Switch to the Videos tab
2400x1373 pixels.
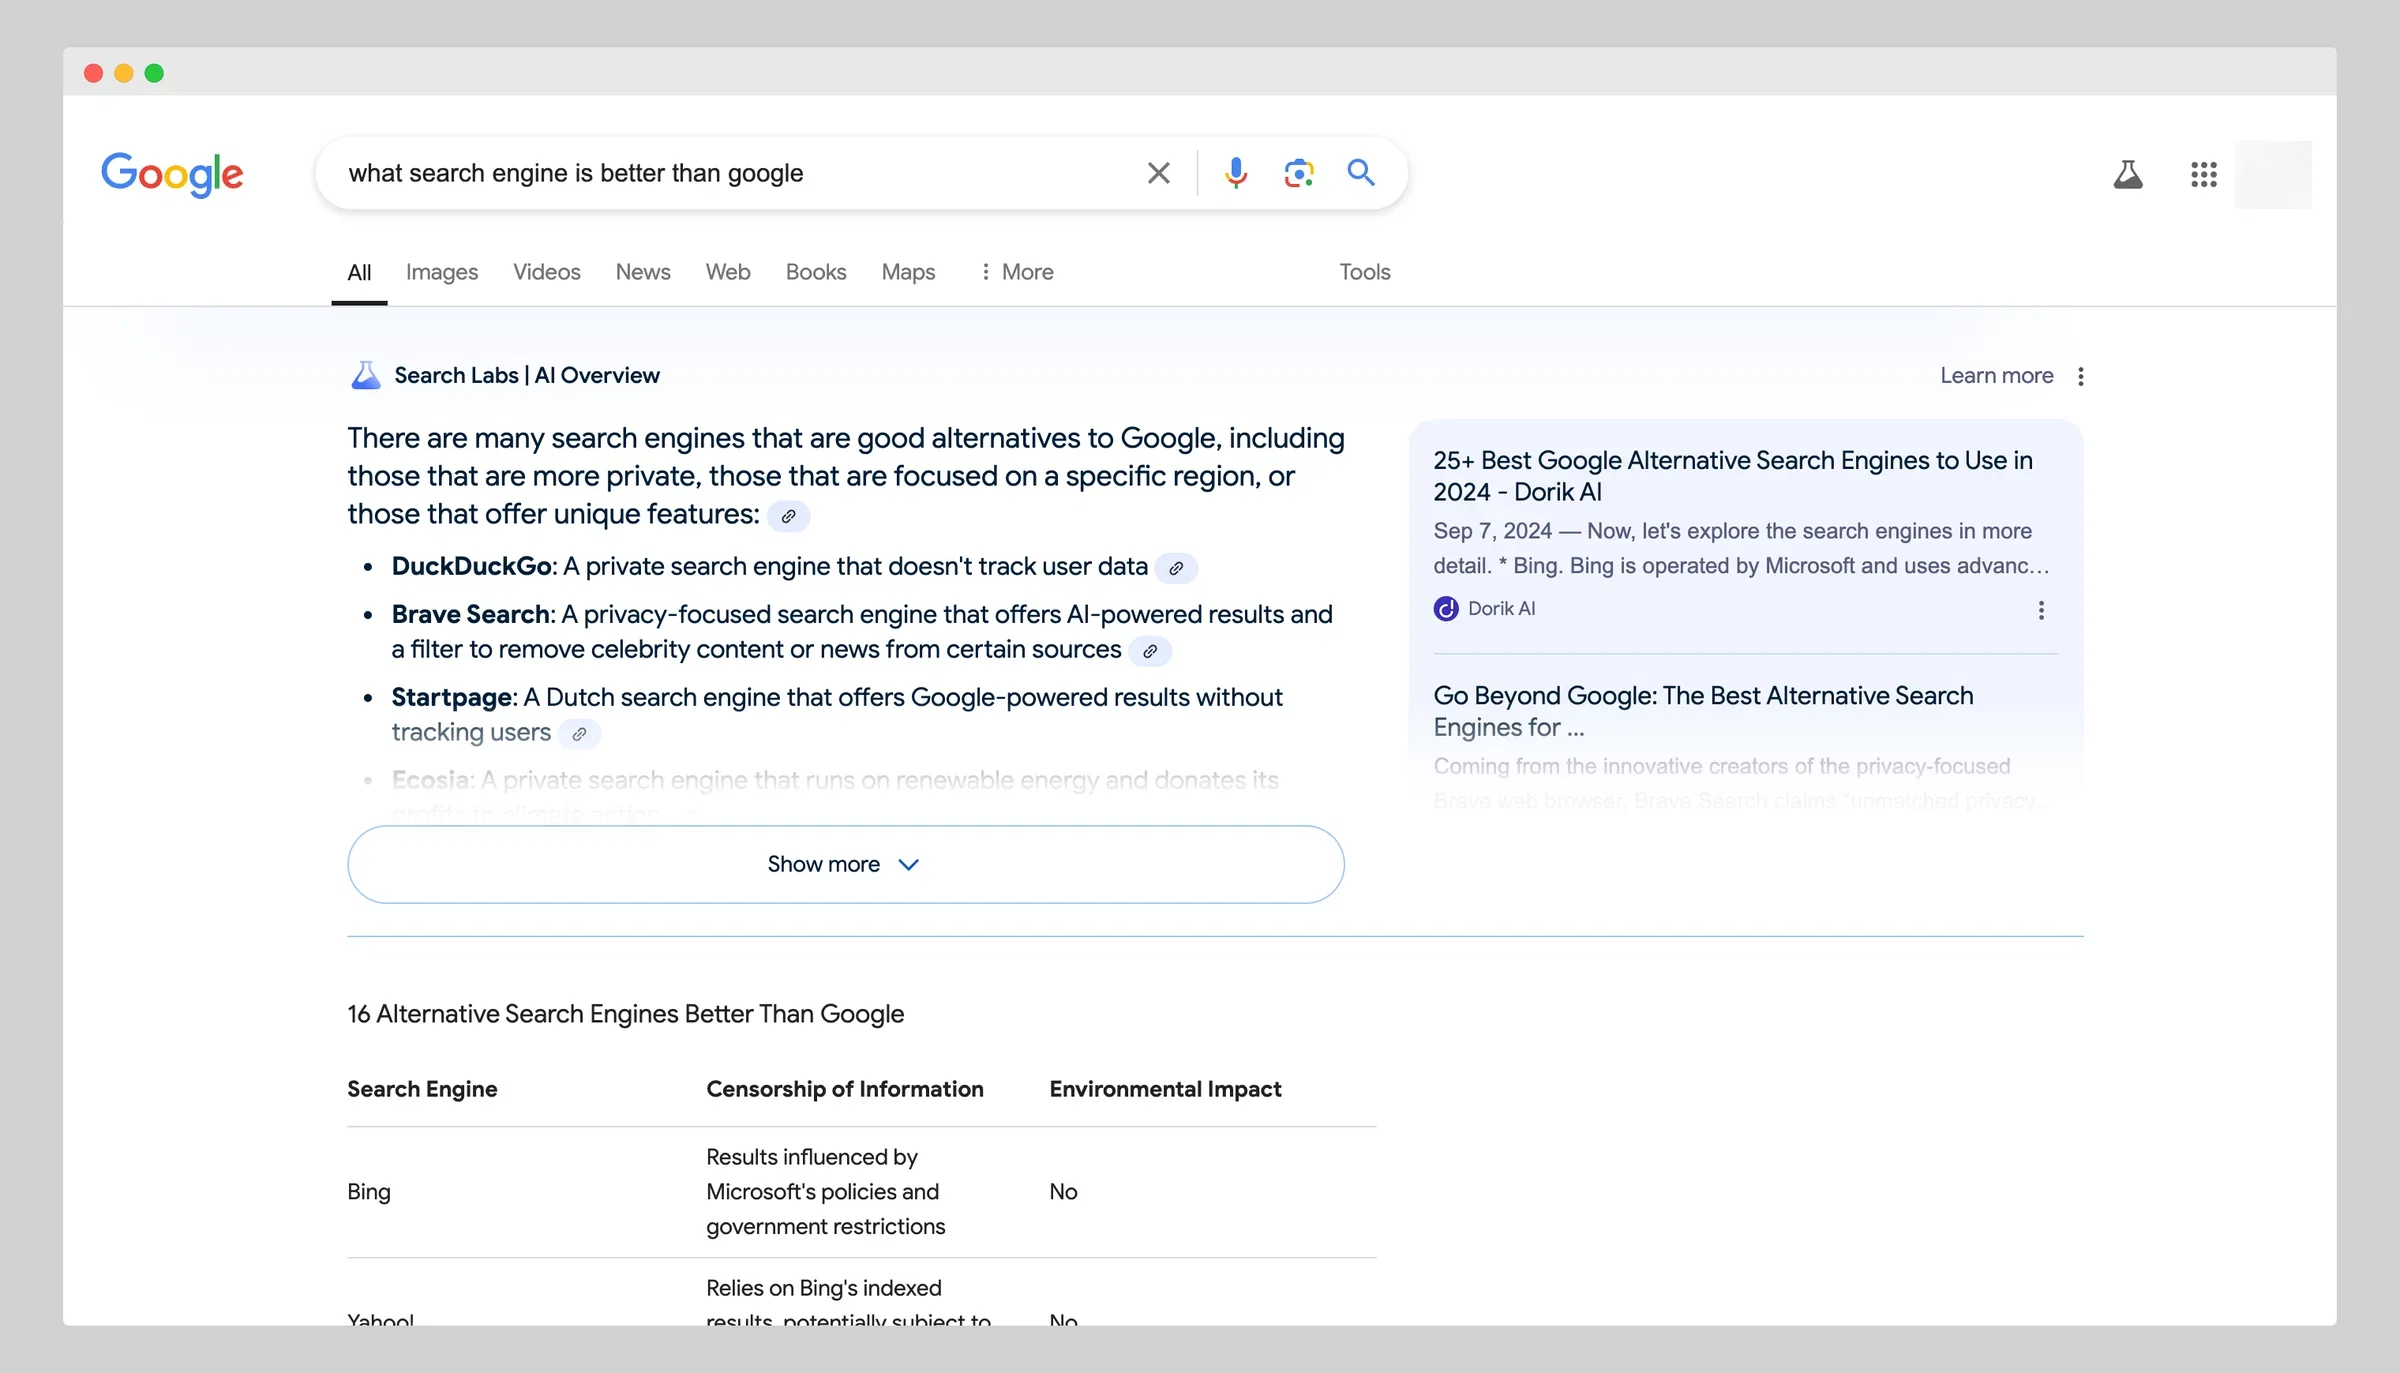point(547,272)
